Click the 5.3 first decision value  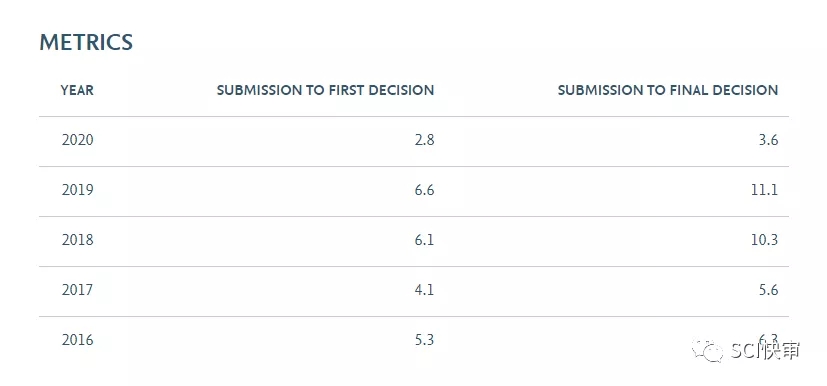point(424,340)
